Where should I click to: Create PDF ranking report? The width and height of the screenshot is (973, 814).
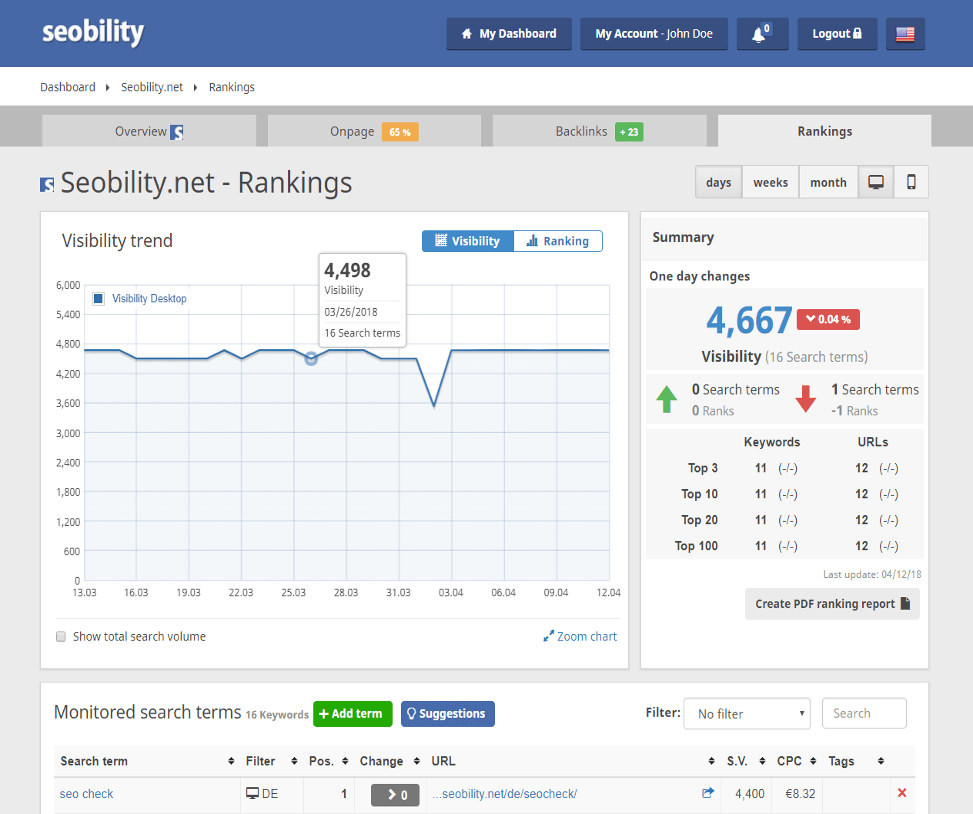[x=832, y=604]
